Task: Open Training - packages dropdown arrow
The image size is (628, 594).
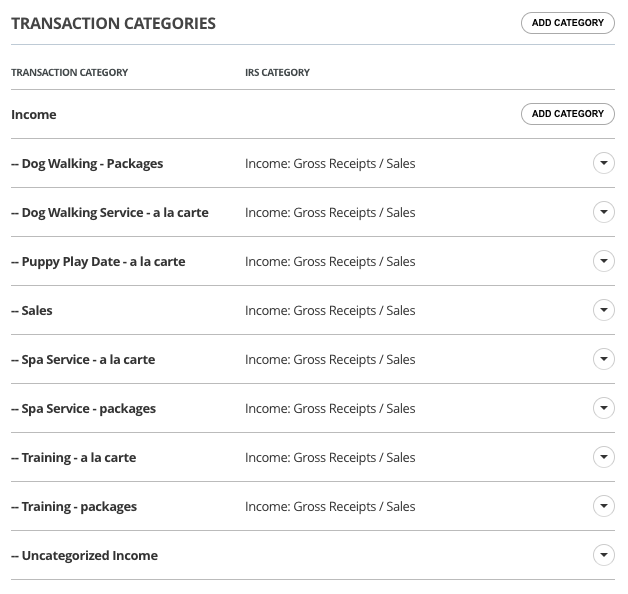Action: point(603,506)
